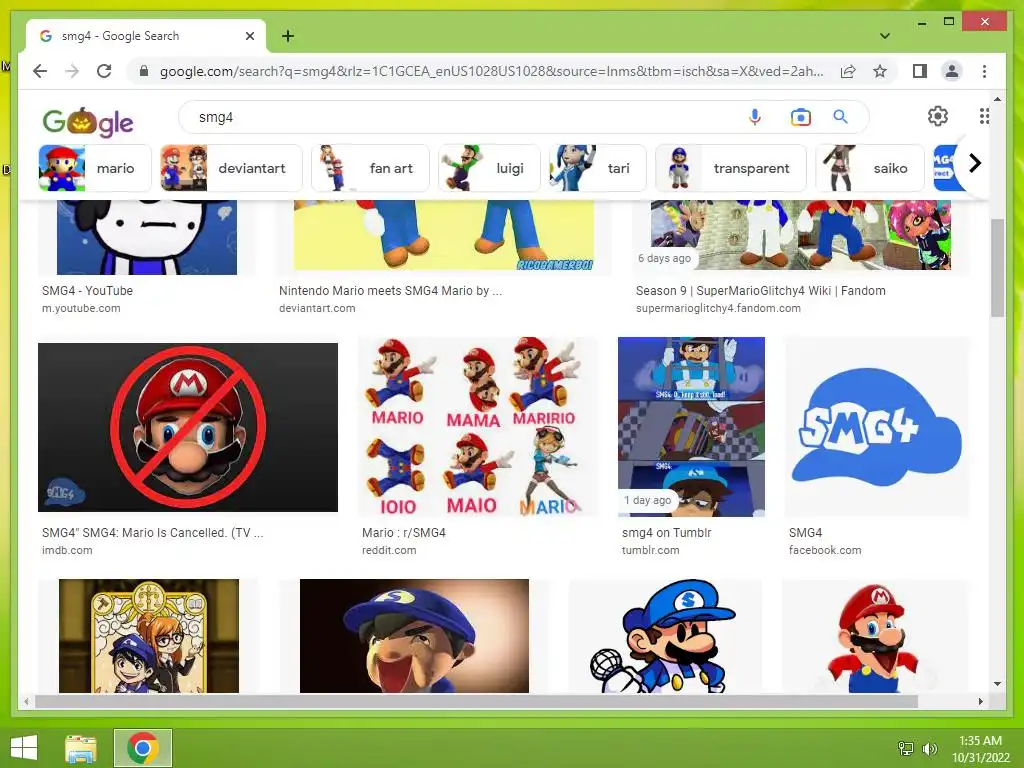The image size is (1024, 768).
Task: Share this page from the address bar
Action: coord(848,71)
